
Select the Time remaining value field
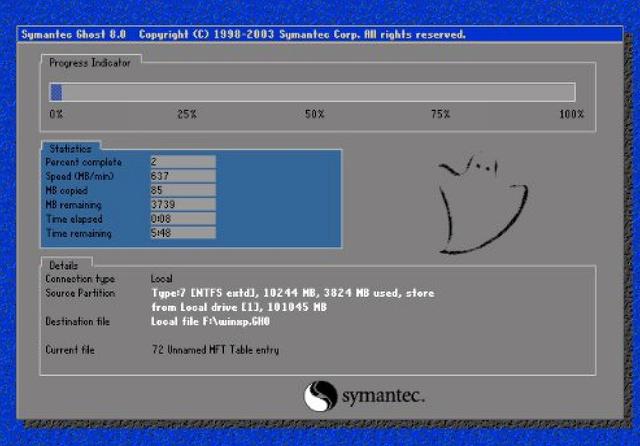click(181, 233)
